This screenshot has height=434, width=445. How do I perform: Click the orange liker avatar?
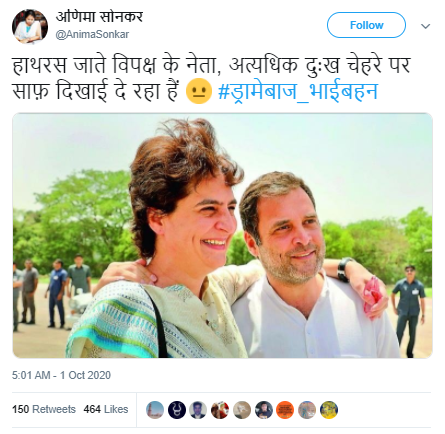pyautogui.click(x=285, y=410)
